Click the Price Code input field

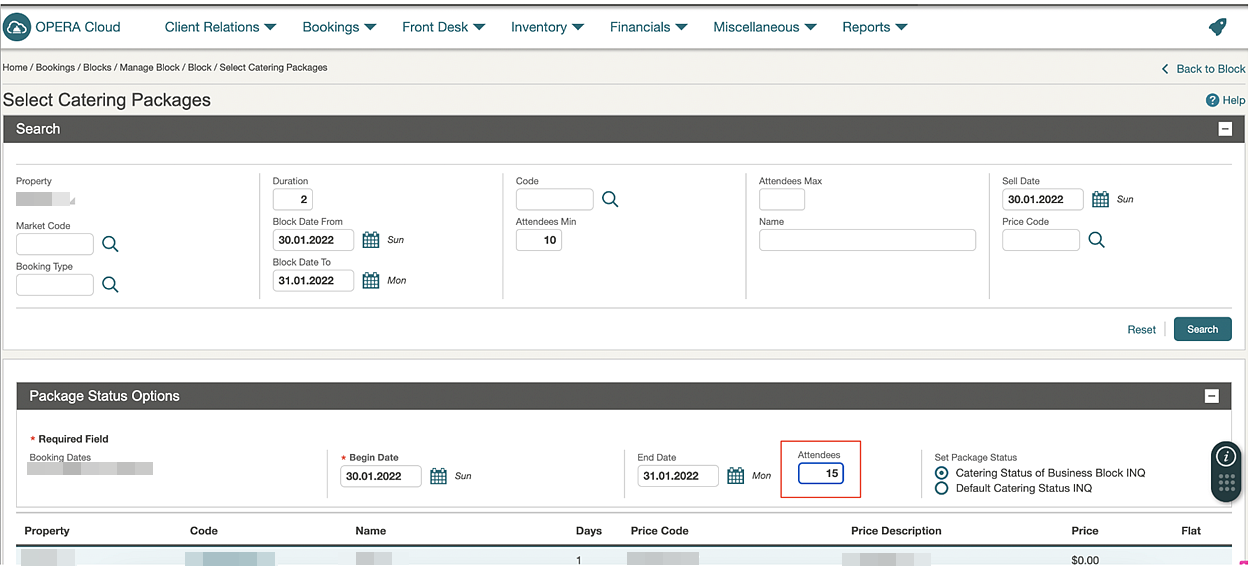1041,240
